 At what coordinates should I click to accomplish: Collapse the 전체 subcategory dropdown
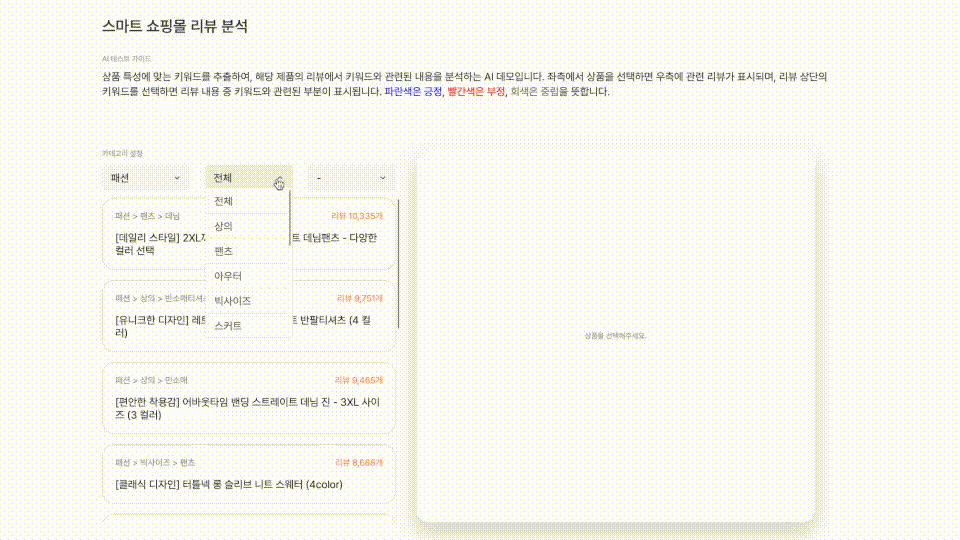249,178
